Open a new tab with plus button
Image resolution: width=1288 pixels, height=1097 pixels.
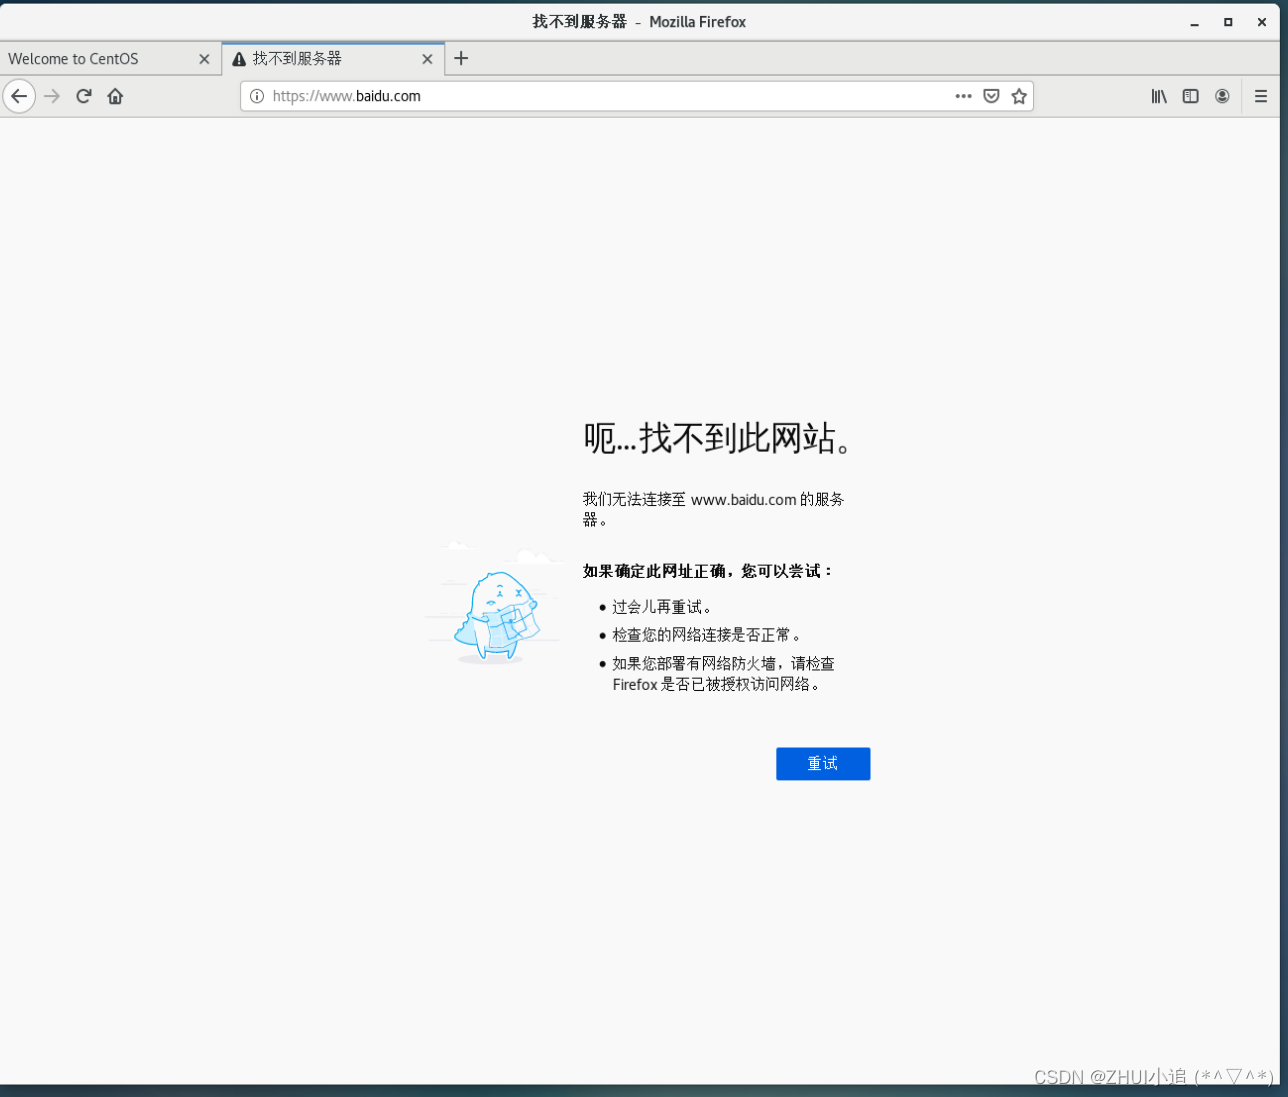tap(461, 58)
